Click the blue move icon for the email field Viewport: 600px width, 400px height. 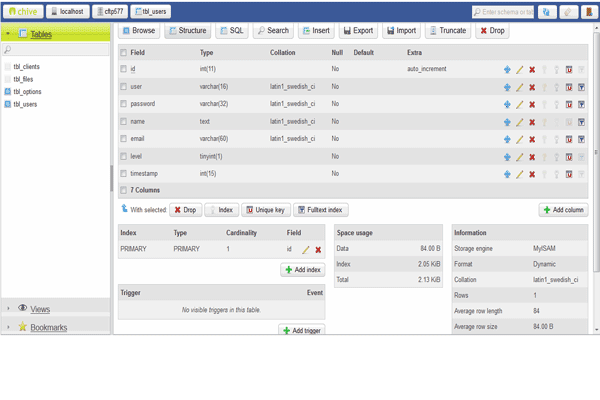point(507,139)
